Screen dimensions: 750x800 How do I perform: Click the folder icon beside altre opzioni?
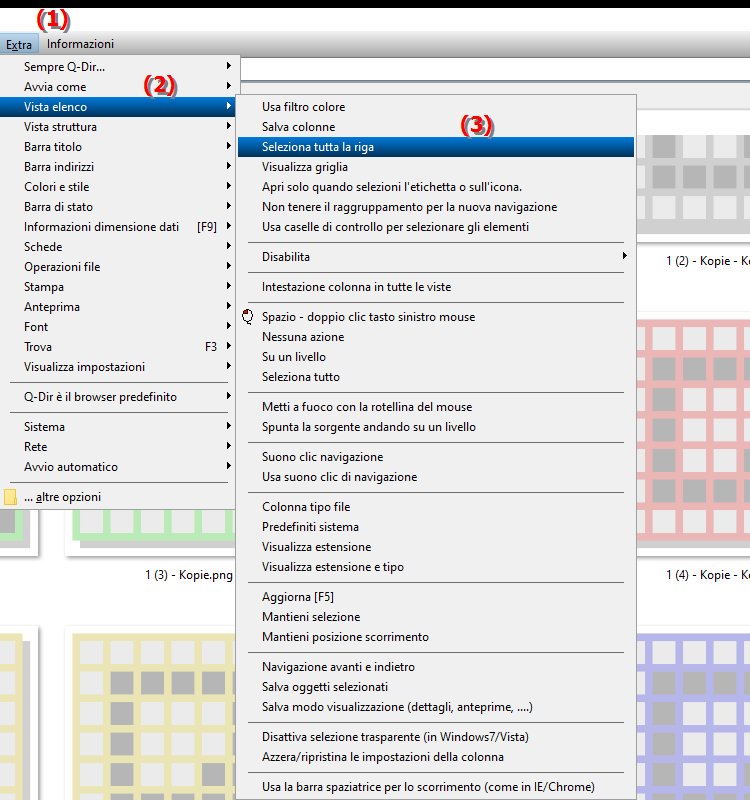(x=10, y=497)
